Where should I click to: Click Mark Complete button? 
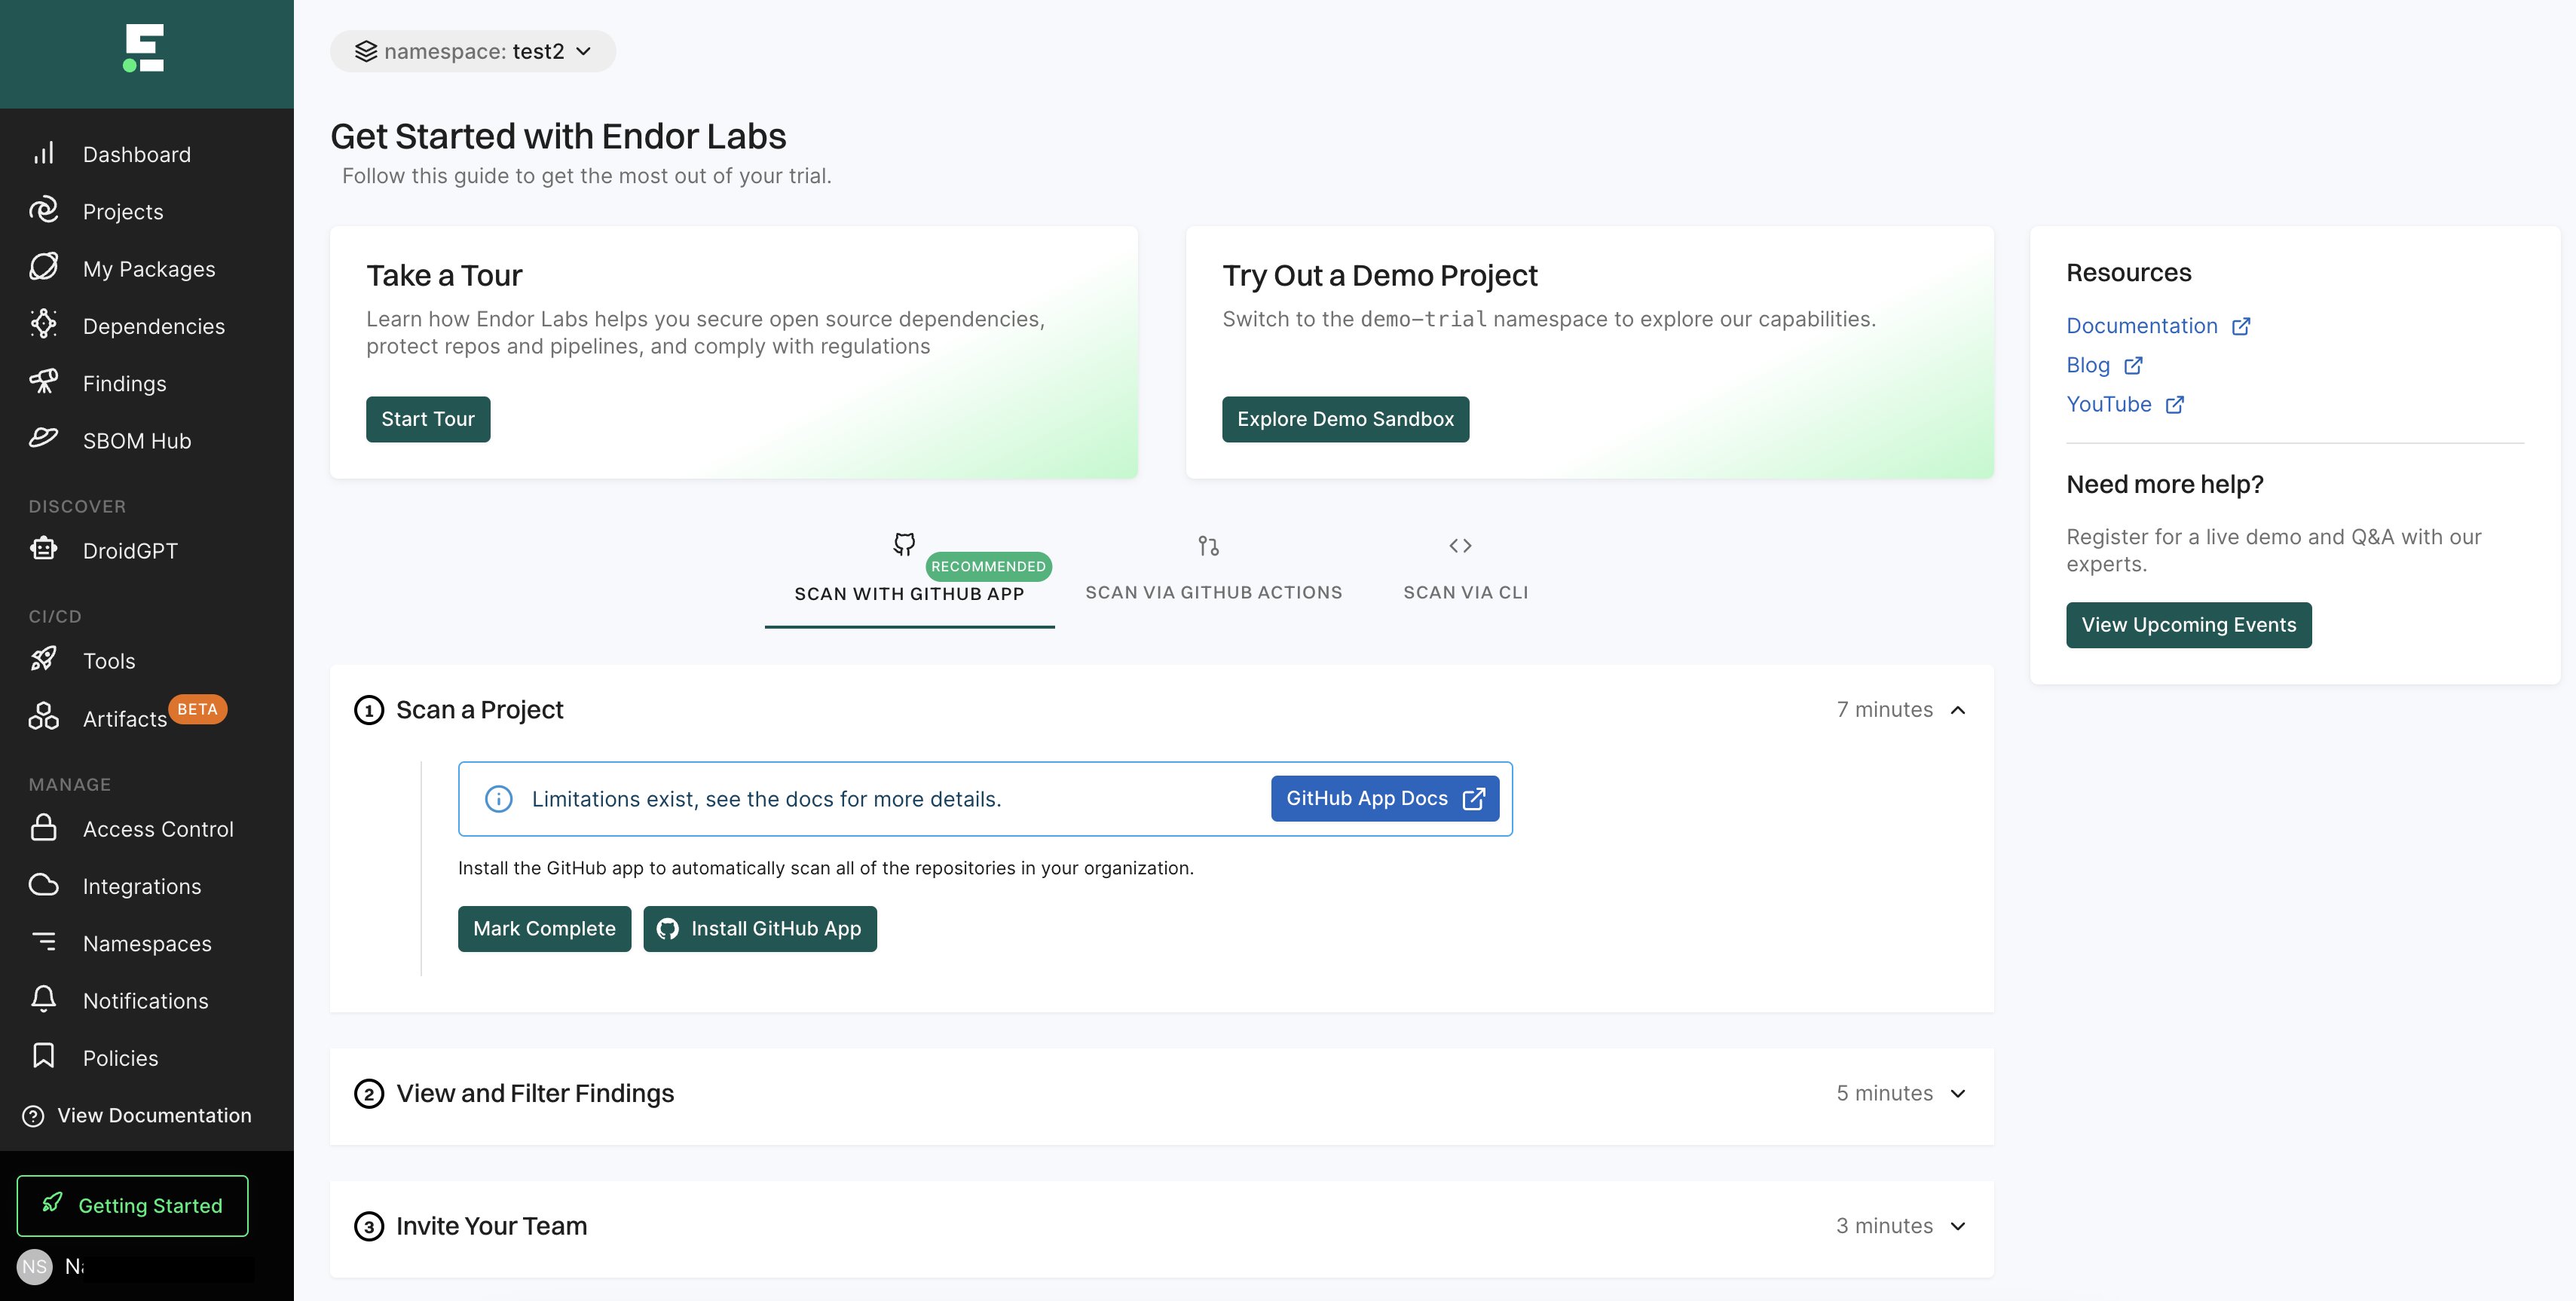point(544,928)
